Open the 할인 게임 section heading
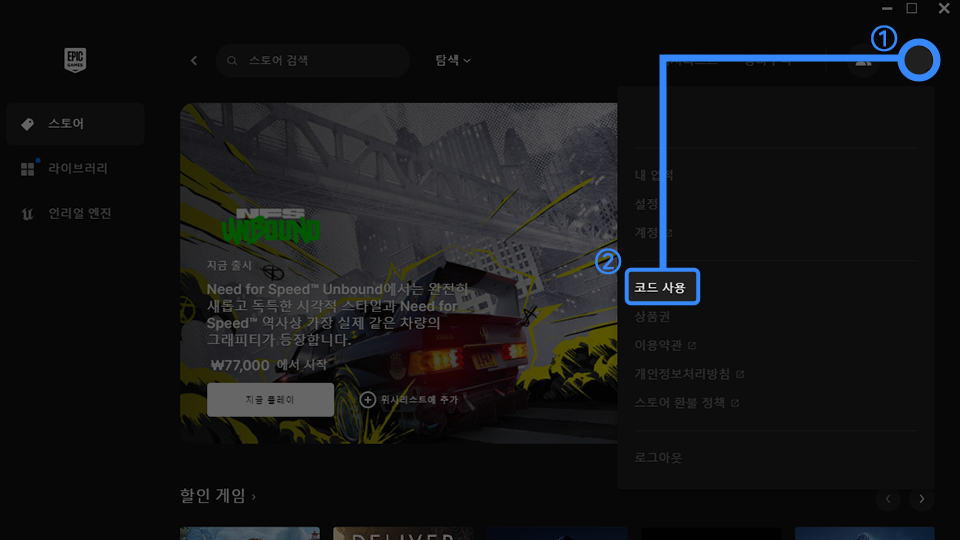 pos(217,495)
